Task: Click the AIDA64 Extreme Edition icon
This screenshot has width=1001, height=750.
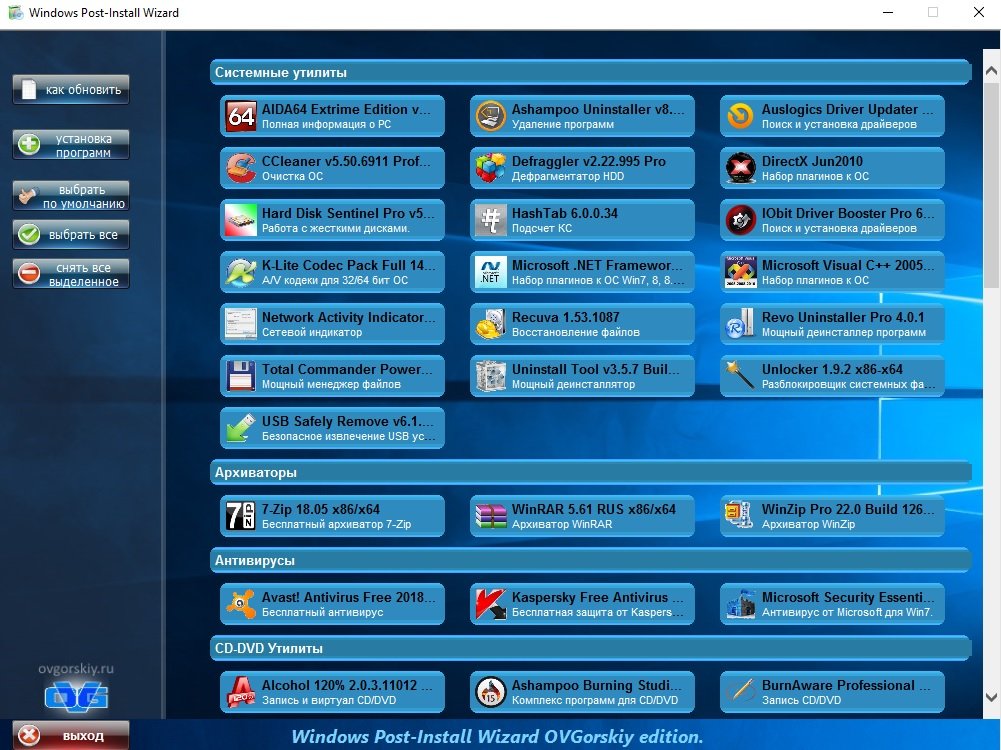Action: (x=241, y=117)
